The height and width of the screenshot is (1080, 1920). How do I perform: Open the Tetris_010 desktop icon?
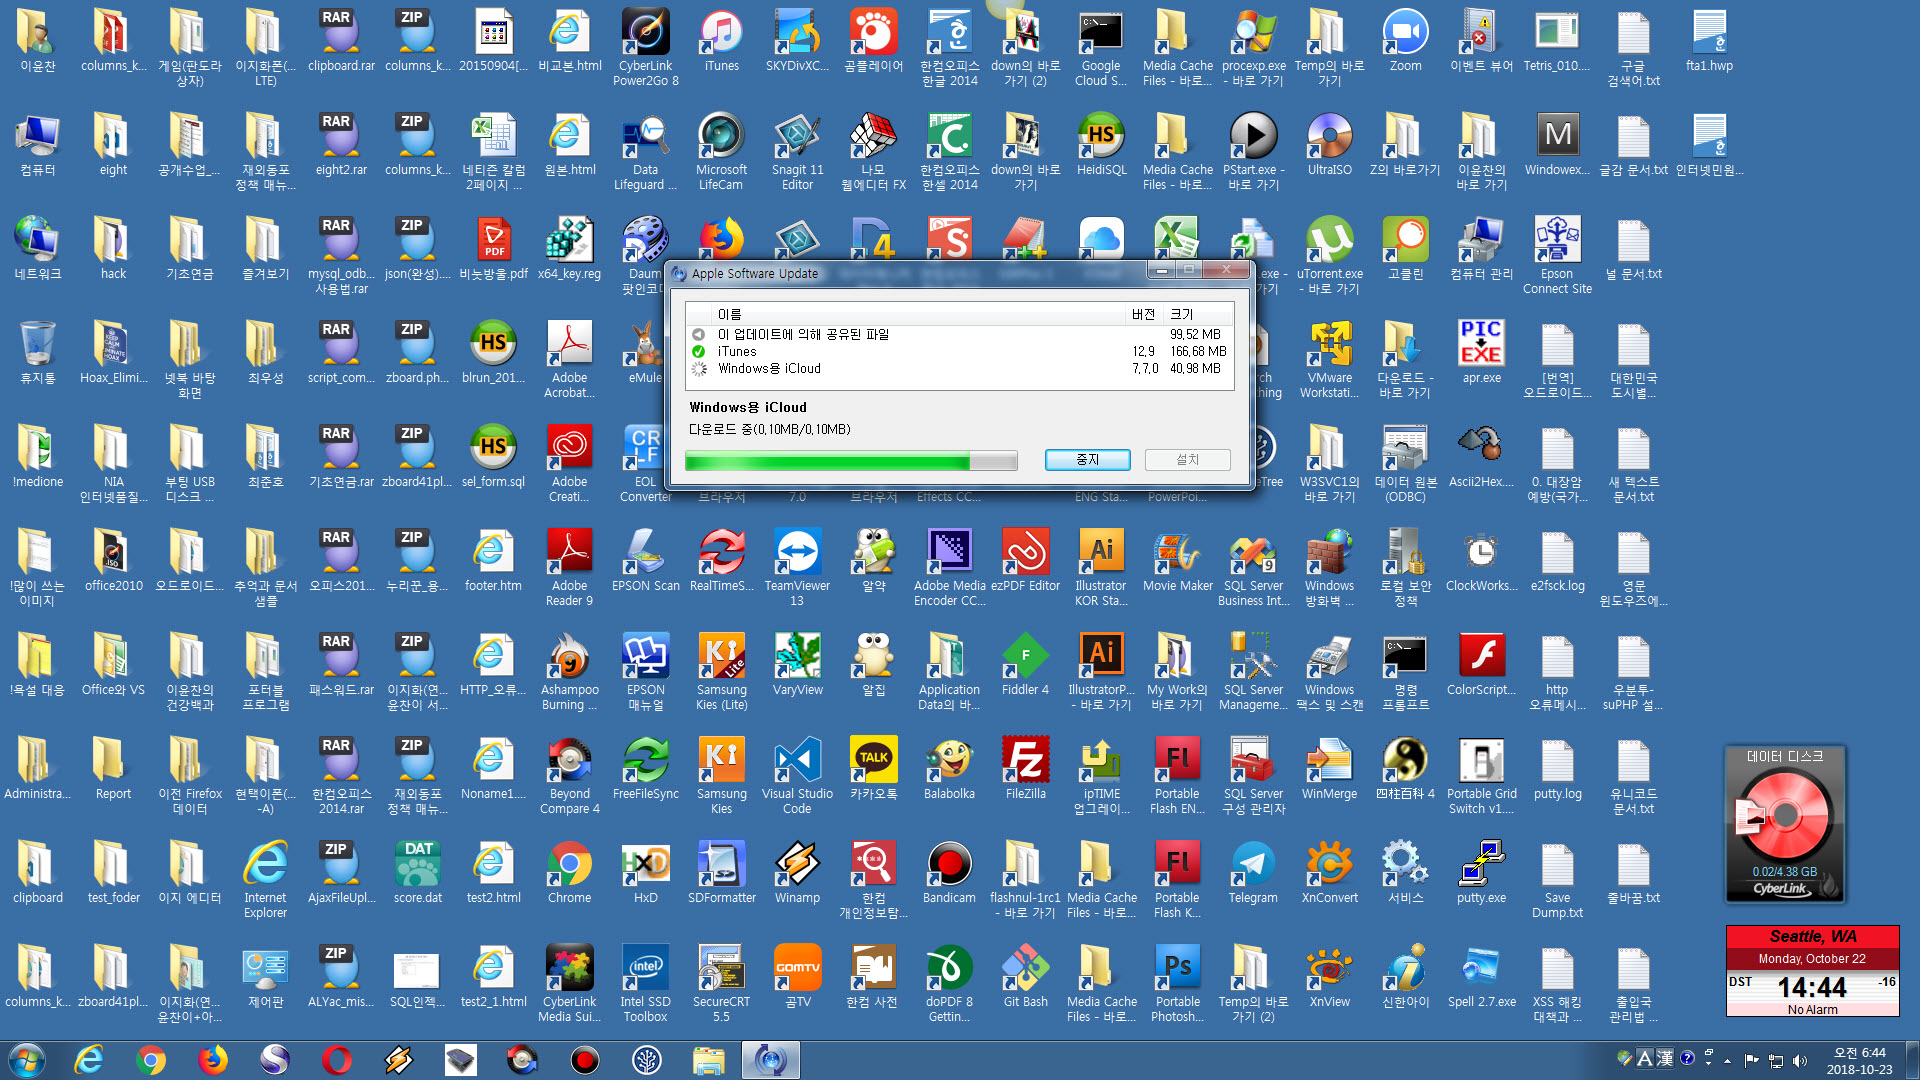coord(1557,41)
